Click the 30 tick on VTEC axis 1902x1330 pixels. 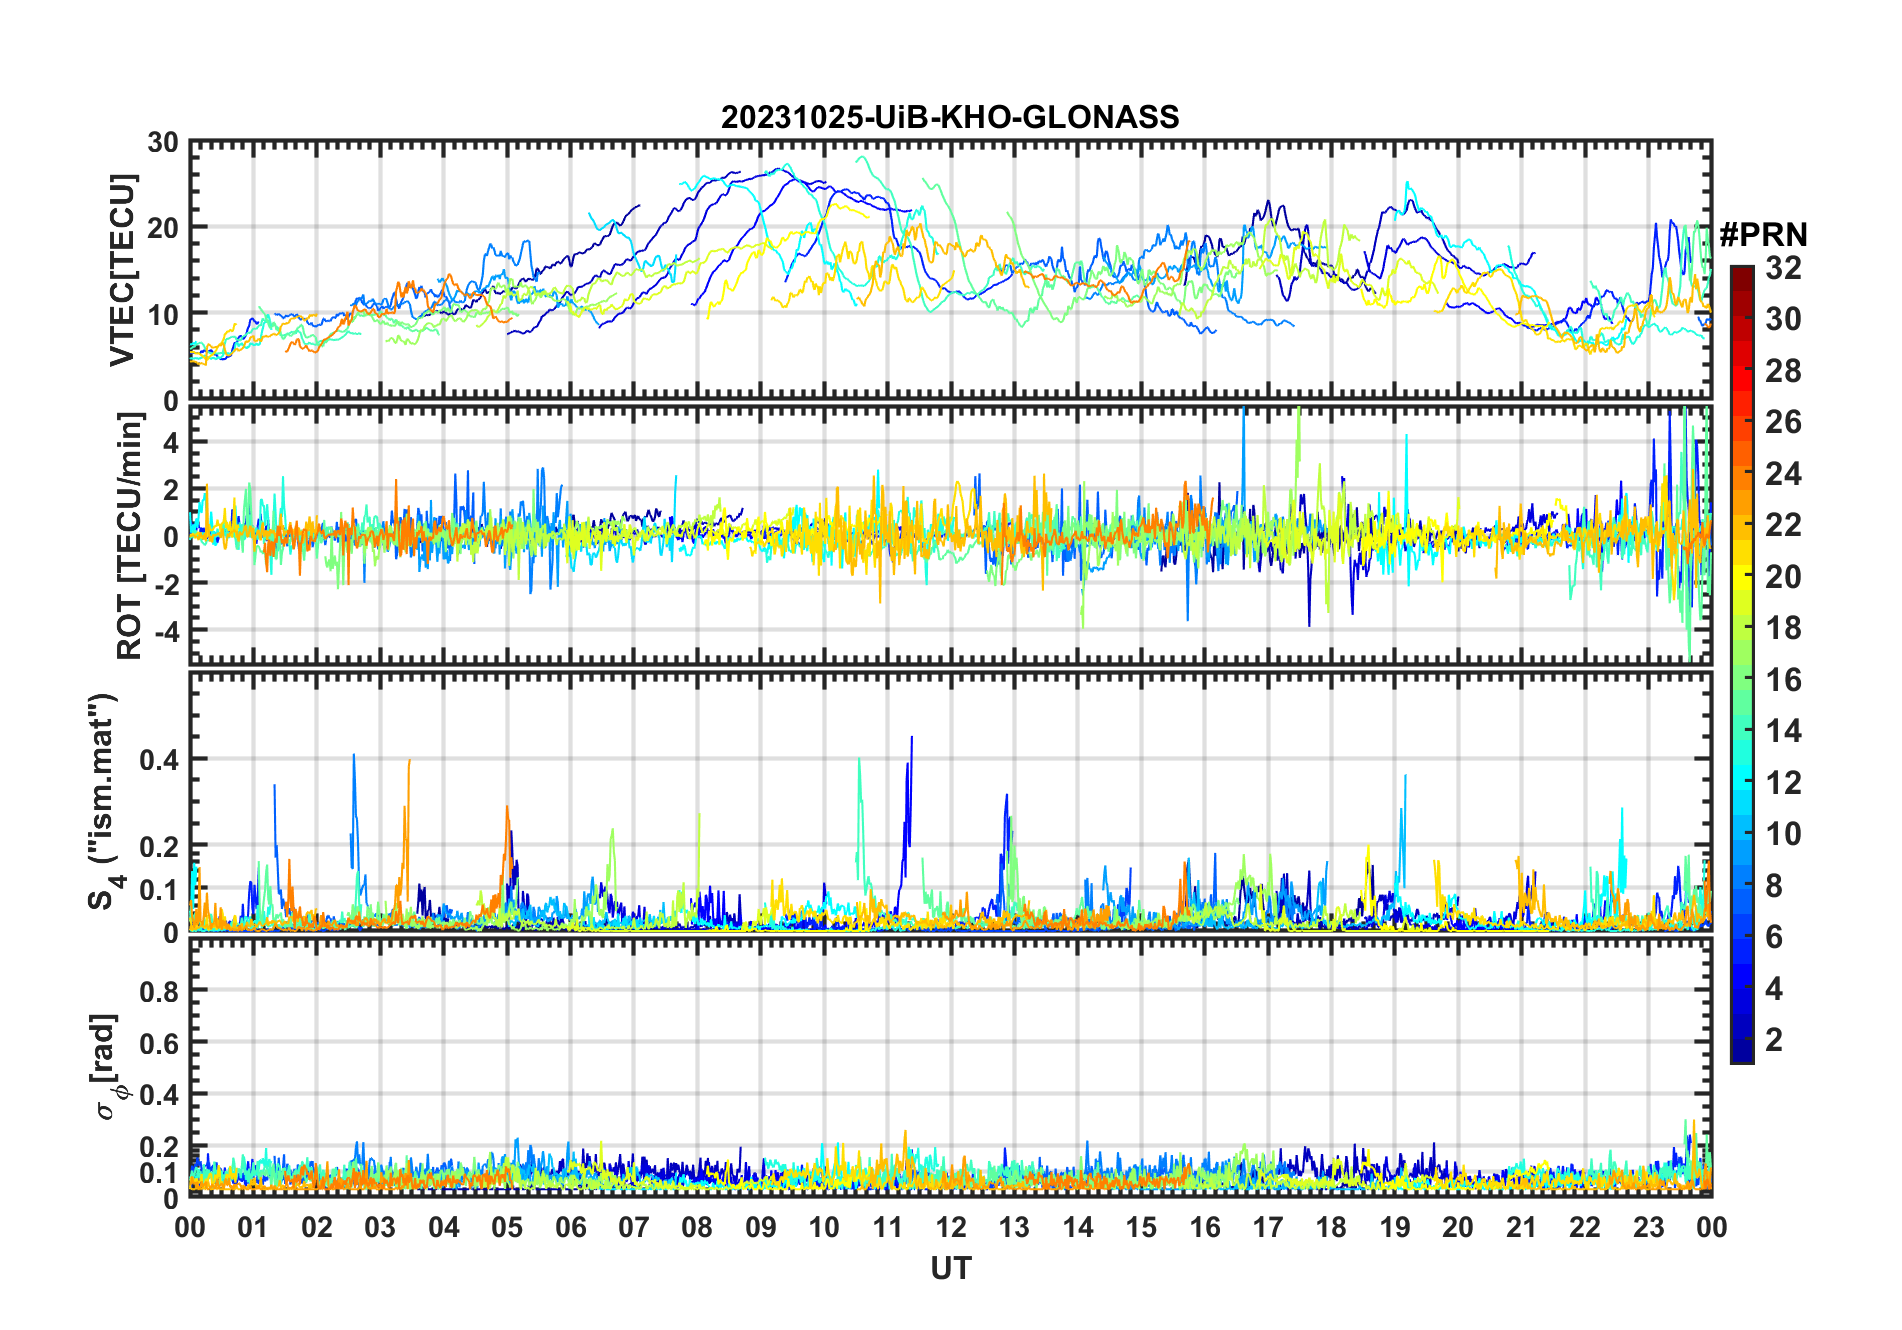coord(163,143)
